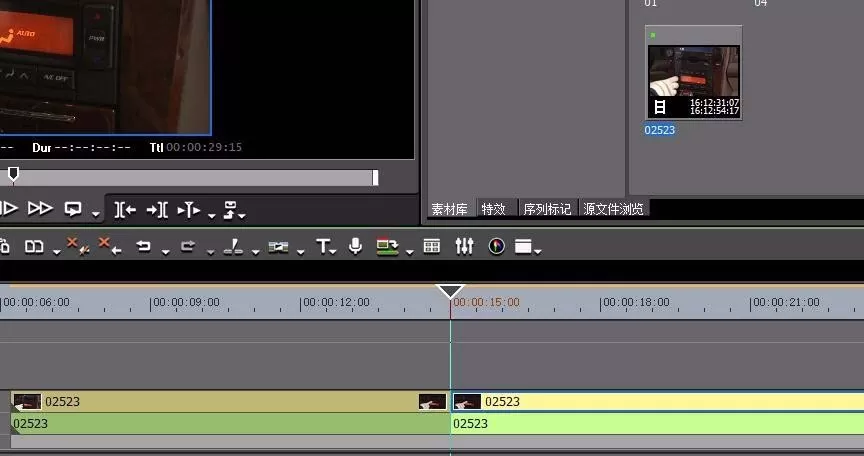Select the second highlighted 02523 video clip
The image size is (864, 456).
coord(658,401)
